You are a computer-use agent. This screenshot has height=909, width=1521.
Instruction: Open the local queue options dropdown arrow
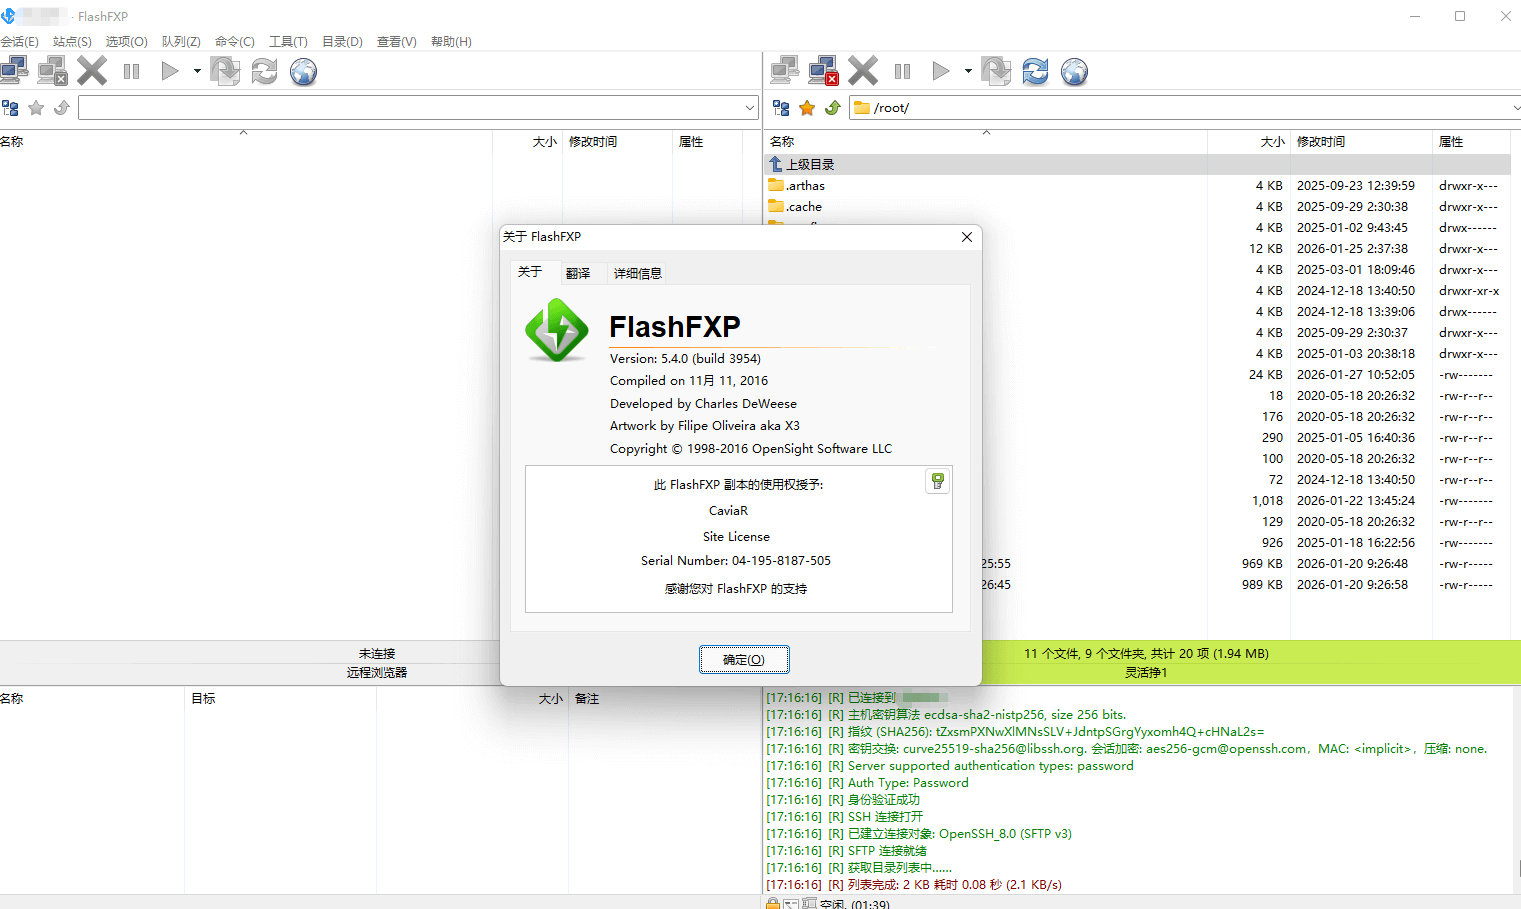click(x=196, y=71)
